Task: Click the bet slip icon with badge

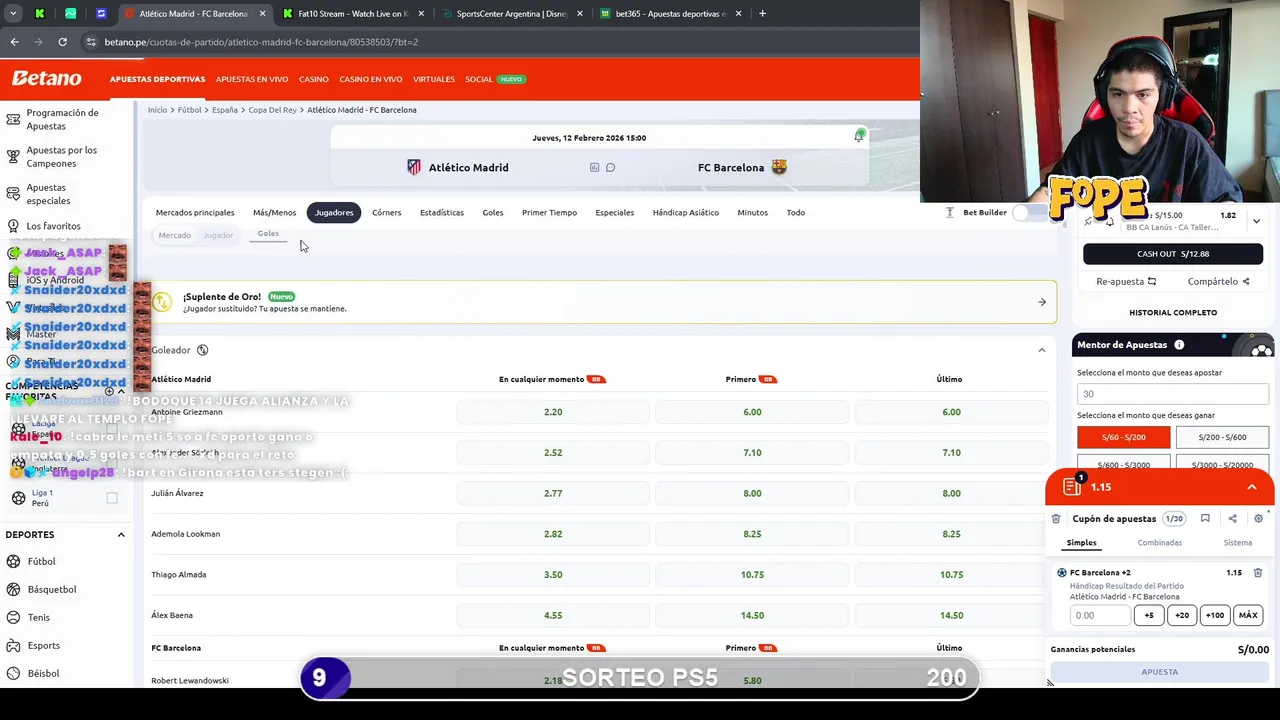Action: coord(1072,486)
